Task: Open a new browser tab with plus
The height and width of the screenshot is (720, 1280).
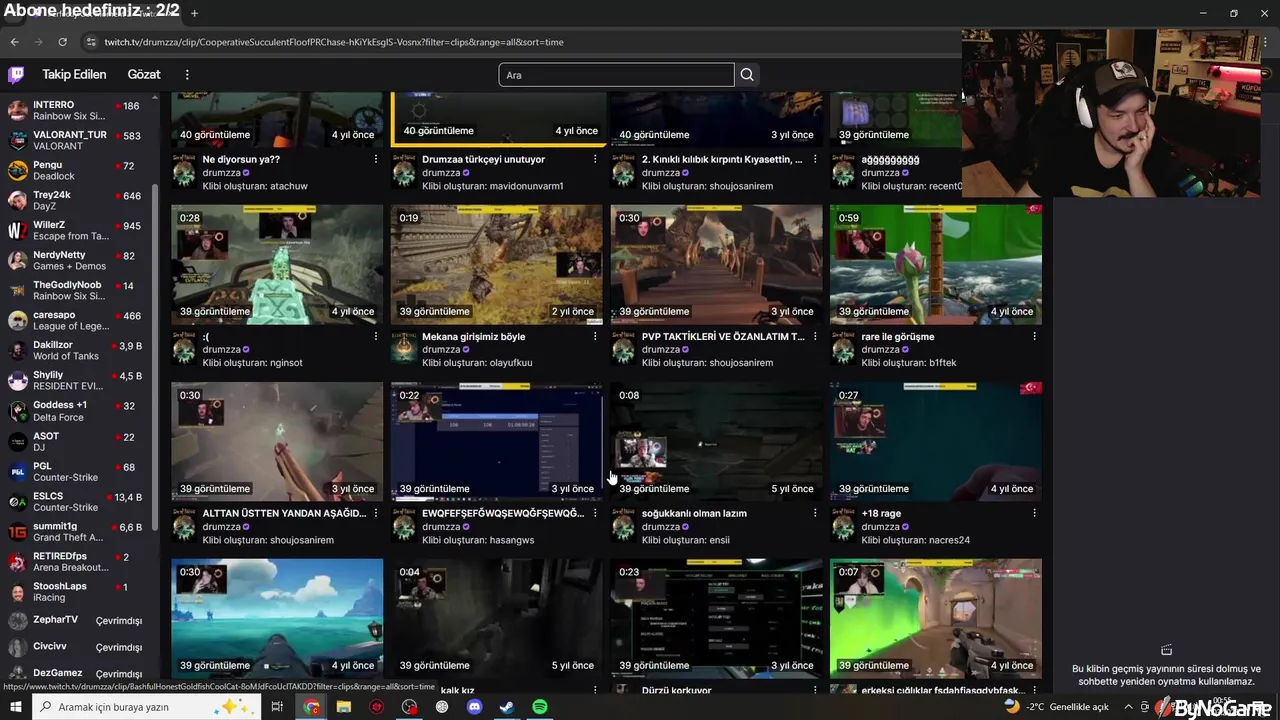Action: [194, 13]
